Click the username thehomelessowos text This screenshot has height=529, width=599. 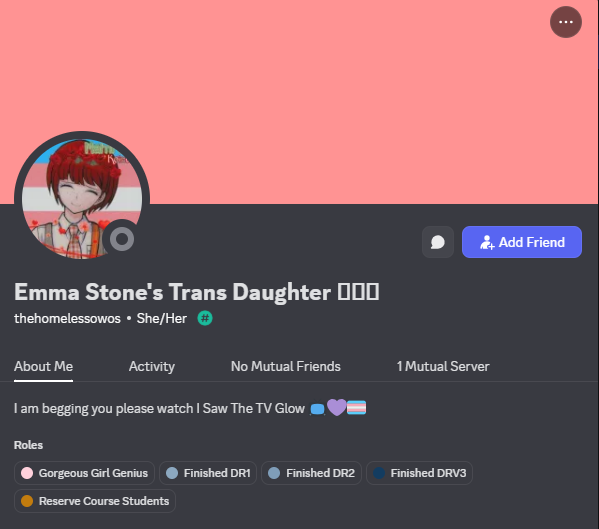(67, 319)
